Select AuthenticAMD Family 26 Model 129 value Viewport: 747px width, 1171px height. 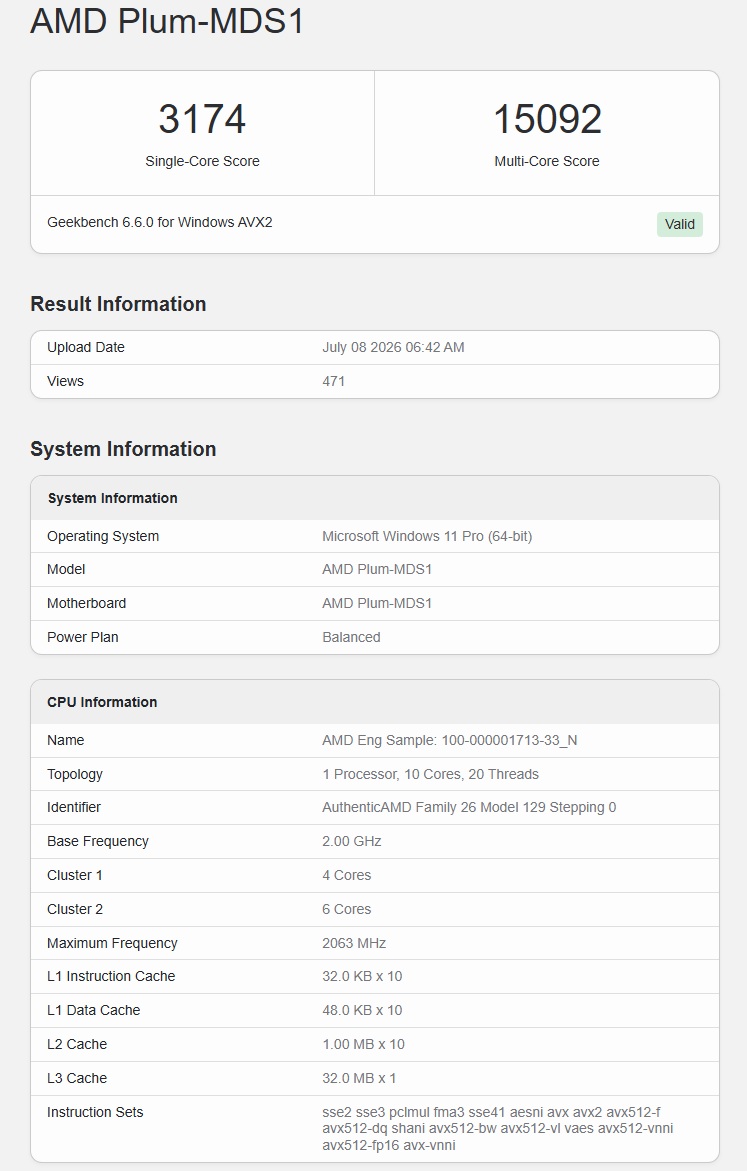[x=469, y=807]
